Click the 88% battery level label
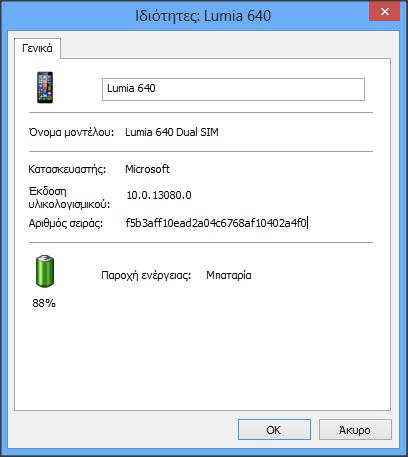Screen dimensions: 408x457 coord(44,303)
